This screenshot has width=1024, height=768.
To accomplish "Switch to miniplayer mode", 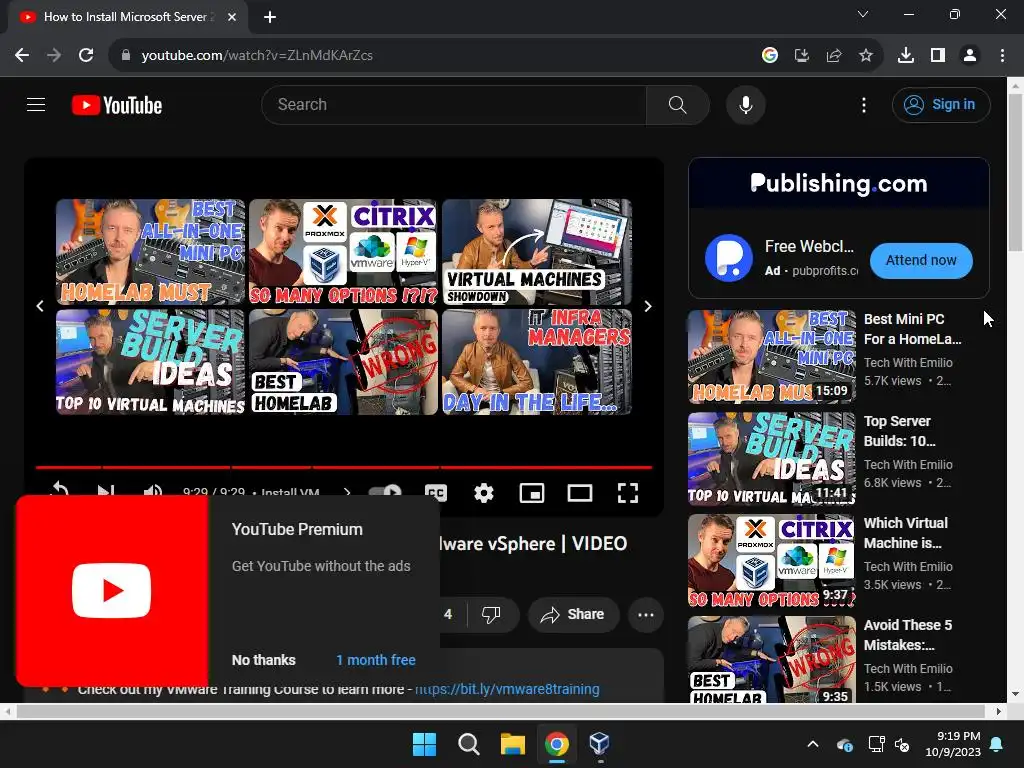I will tap(532, 492).
